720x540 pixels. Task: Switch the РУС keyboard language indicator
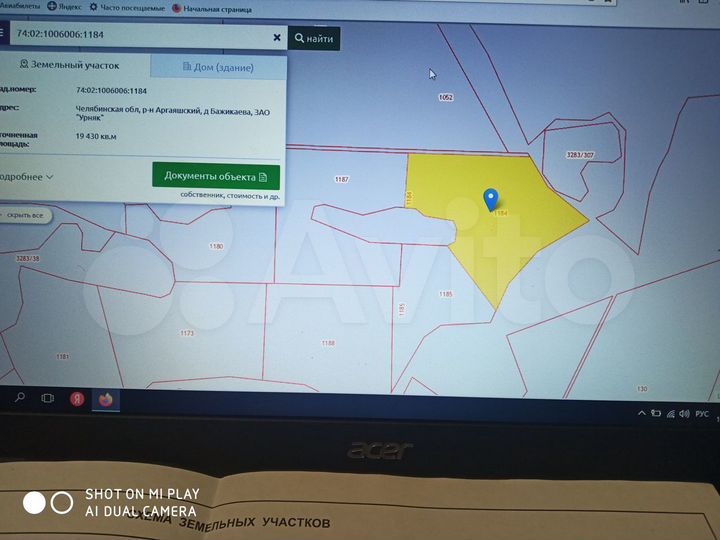tap(702, 414)
